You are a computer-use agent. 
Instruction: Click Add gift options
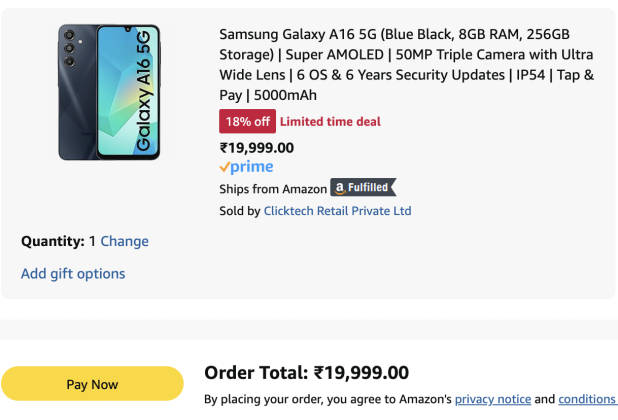tap(73, 273)
